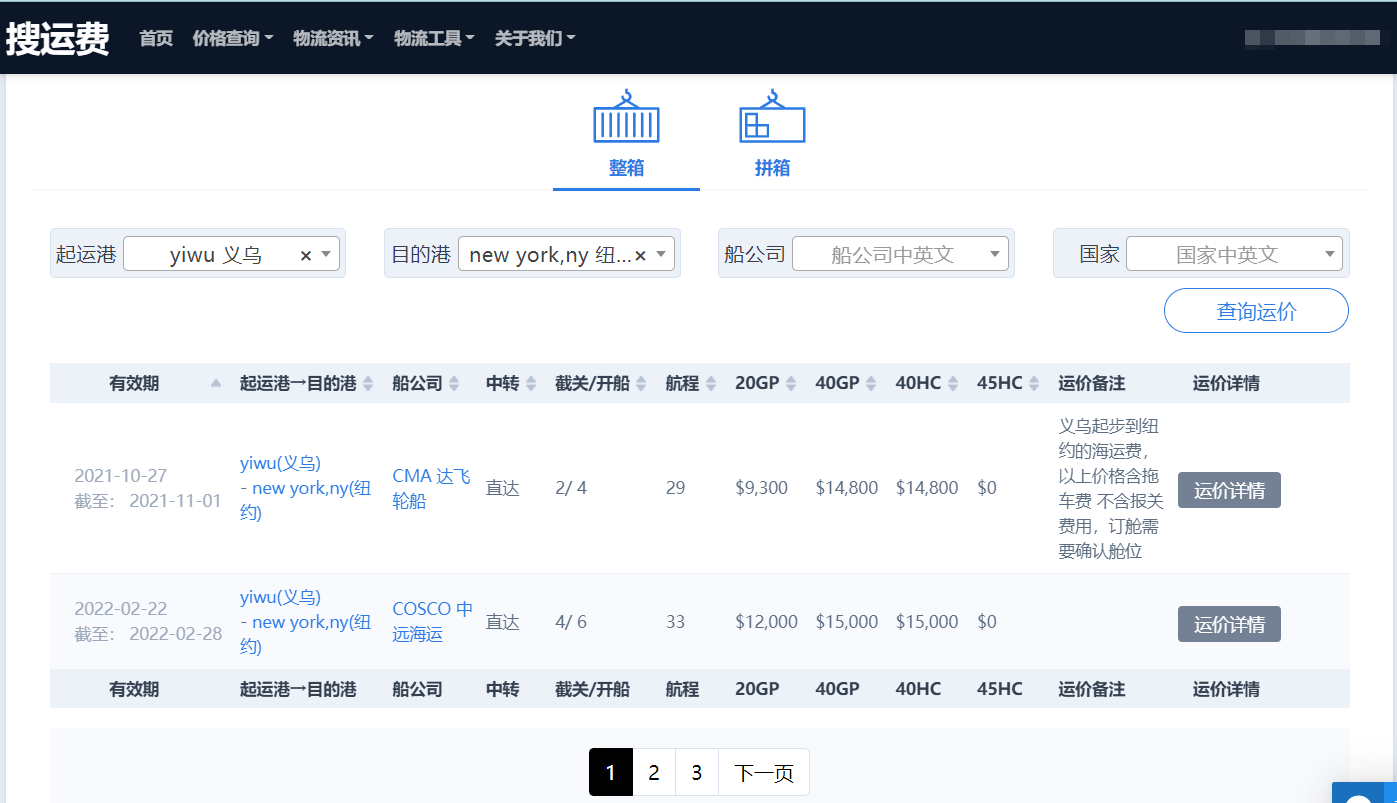
Task: Switch to the 拼箱 tab label
Action: point(772,168)
